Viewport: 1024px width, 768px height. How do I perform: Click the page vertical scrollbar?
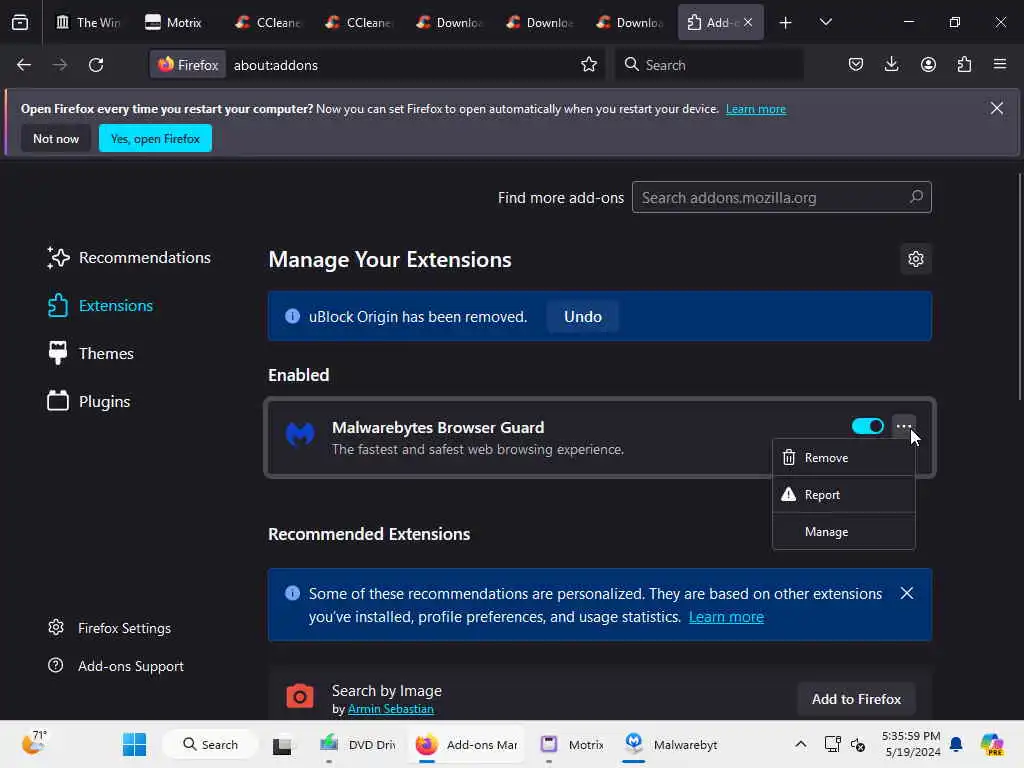click(1020, 287)
